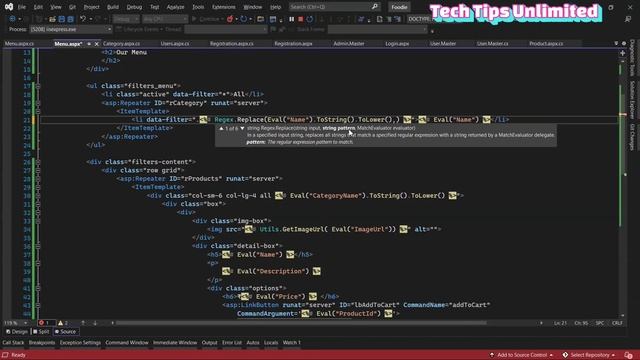This screenshot has width=640, height=360.
Task: Open the Call Stack panel tab
Action: point(13,343)
